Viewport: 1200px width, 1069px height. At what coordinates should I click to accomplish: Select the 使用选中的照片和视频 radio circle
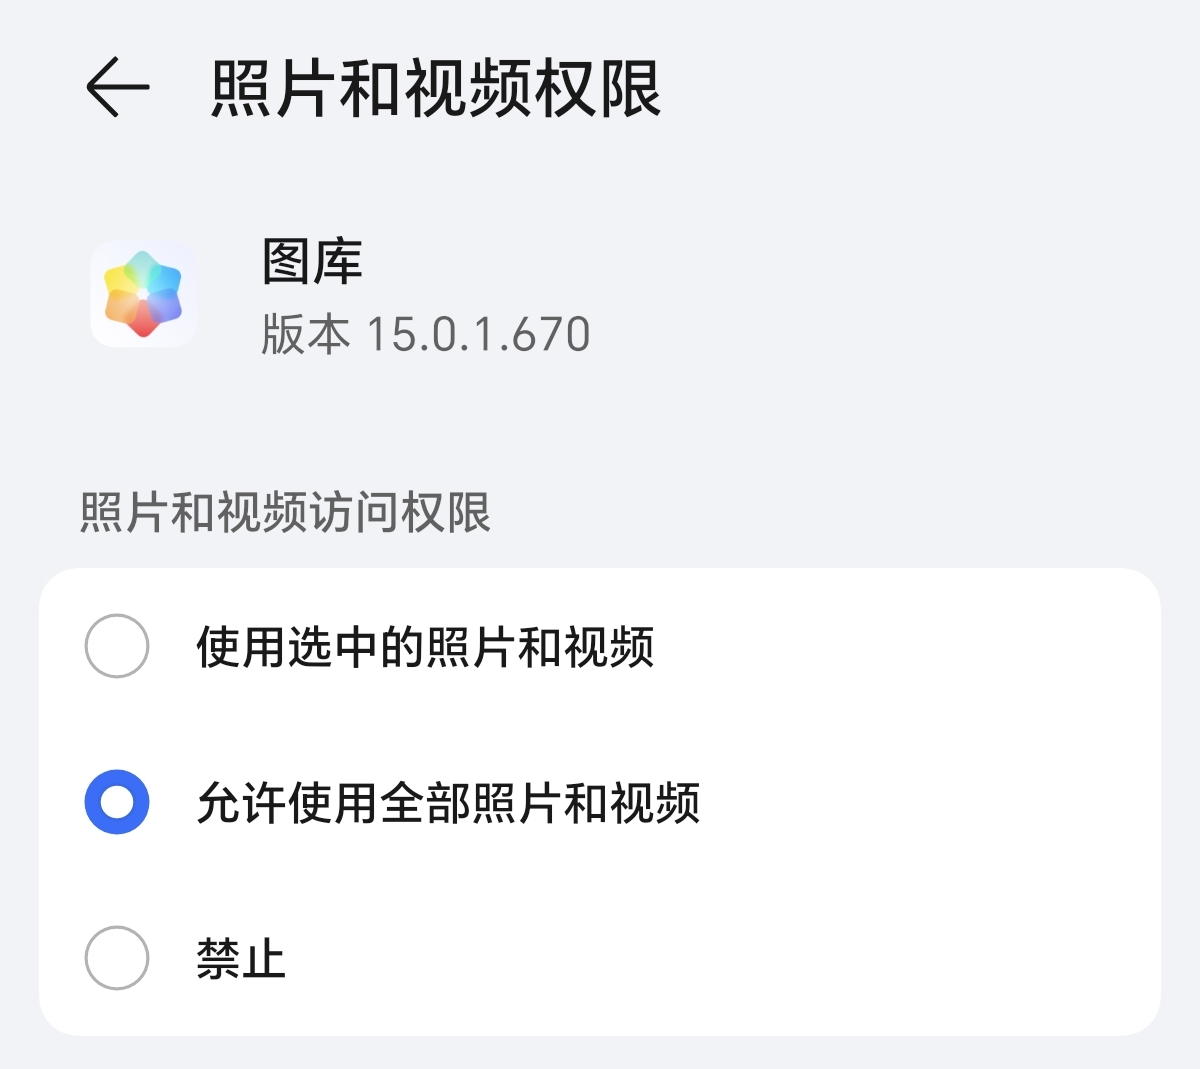[117, 646]
